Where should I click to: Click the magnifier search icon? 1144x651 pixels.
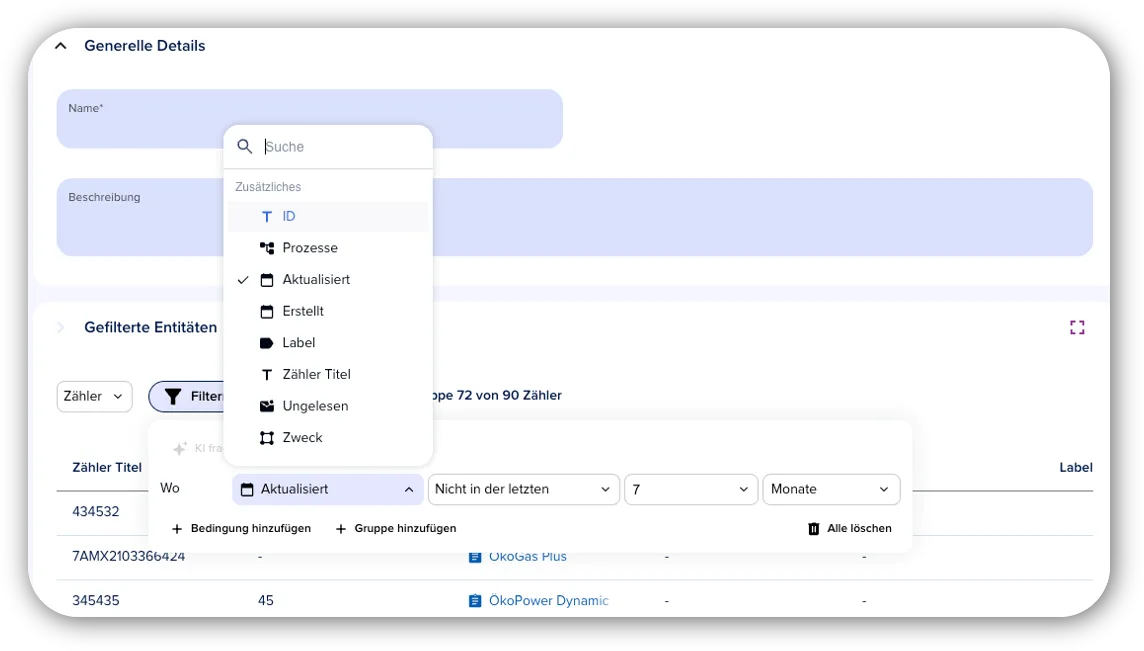tap(244, 147)
